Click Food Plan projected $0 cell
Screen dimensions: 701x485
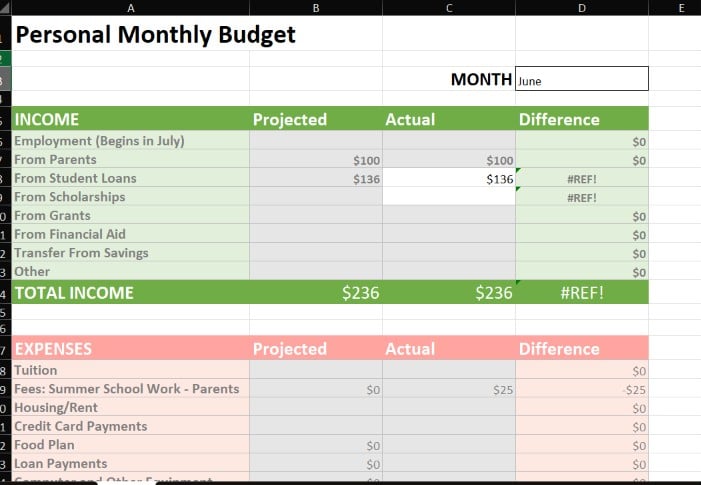[316, 445]
